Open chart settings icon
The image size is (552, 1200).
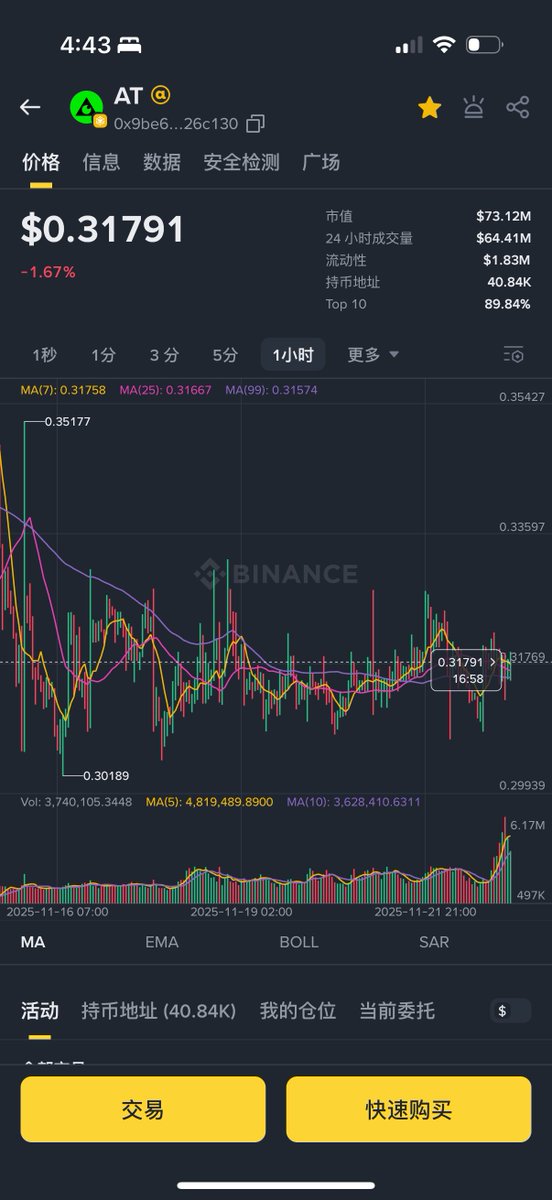(x=513, y=355)
